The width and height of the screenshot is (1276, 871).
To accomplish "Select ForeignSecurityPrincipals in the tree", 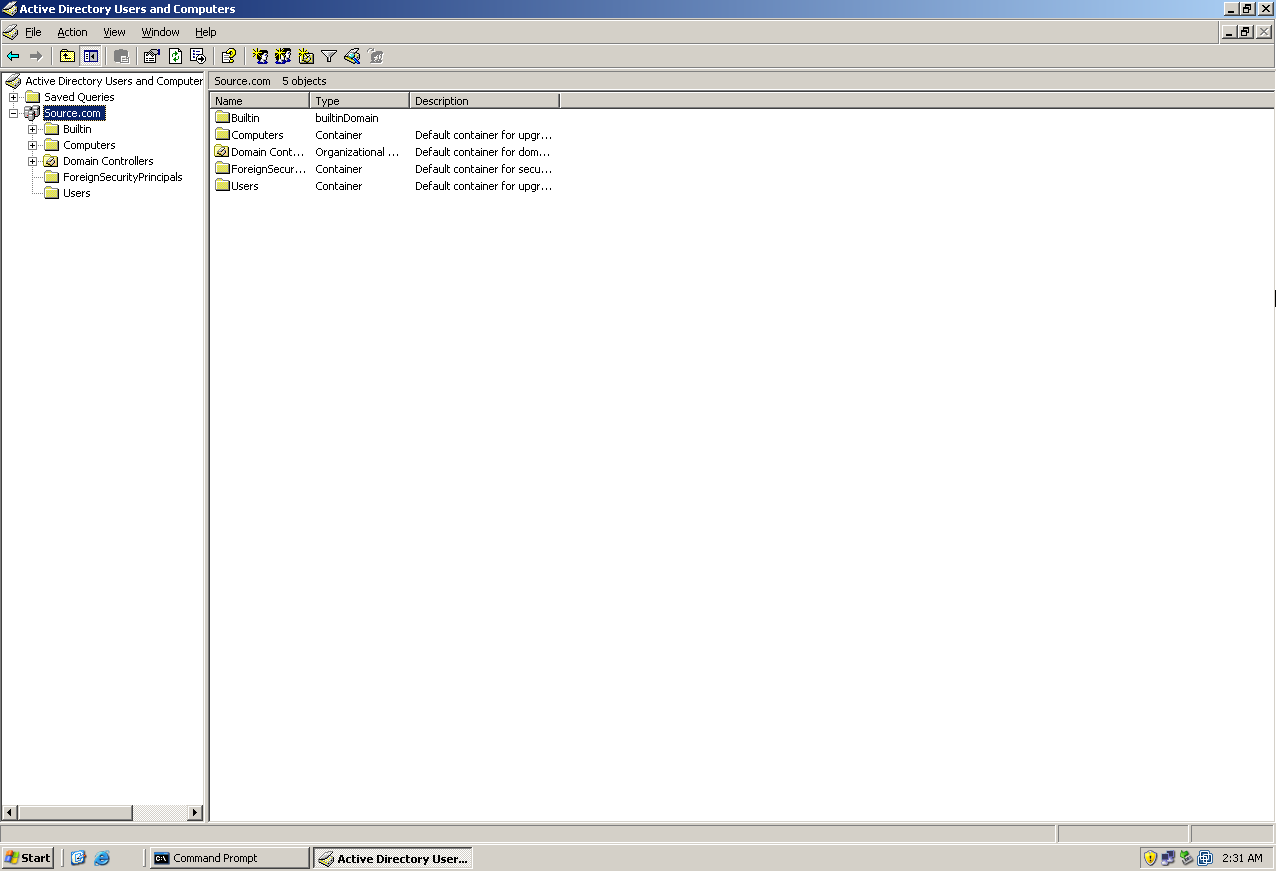I will pos(123,177).
